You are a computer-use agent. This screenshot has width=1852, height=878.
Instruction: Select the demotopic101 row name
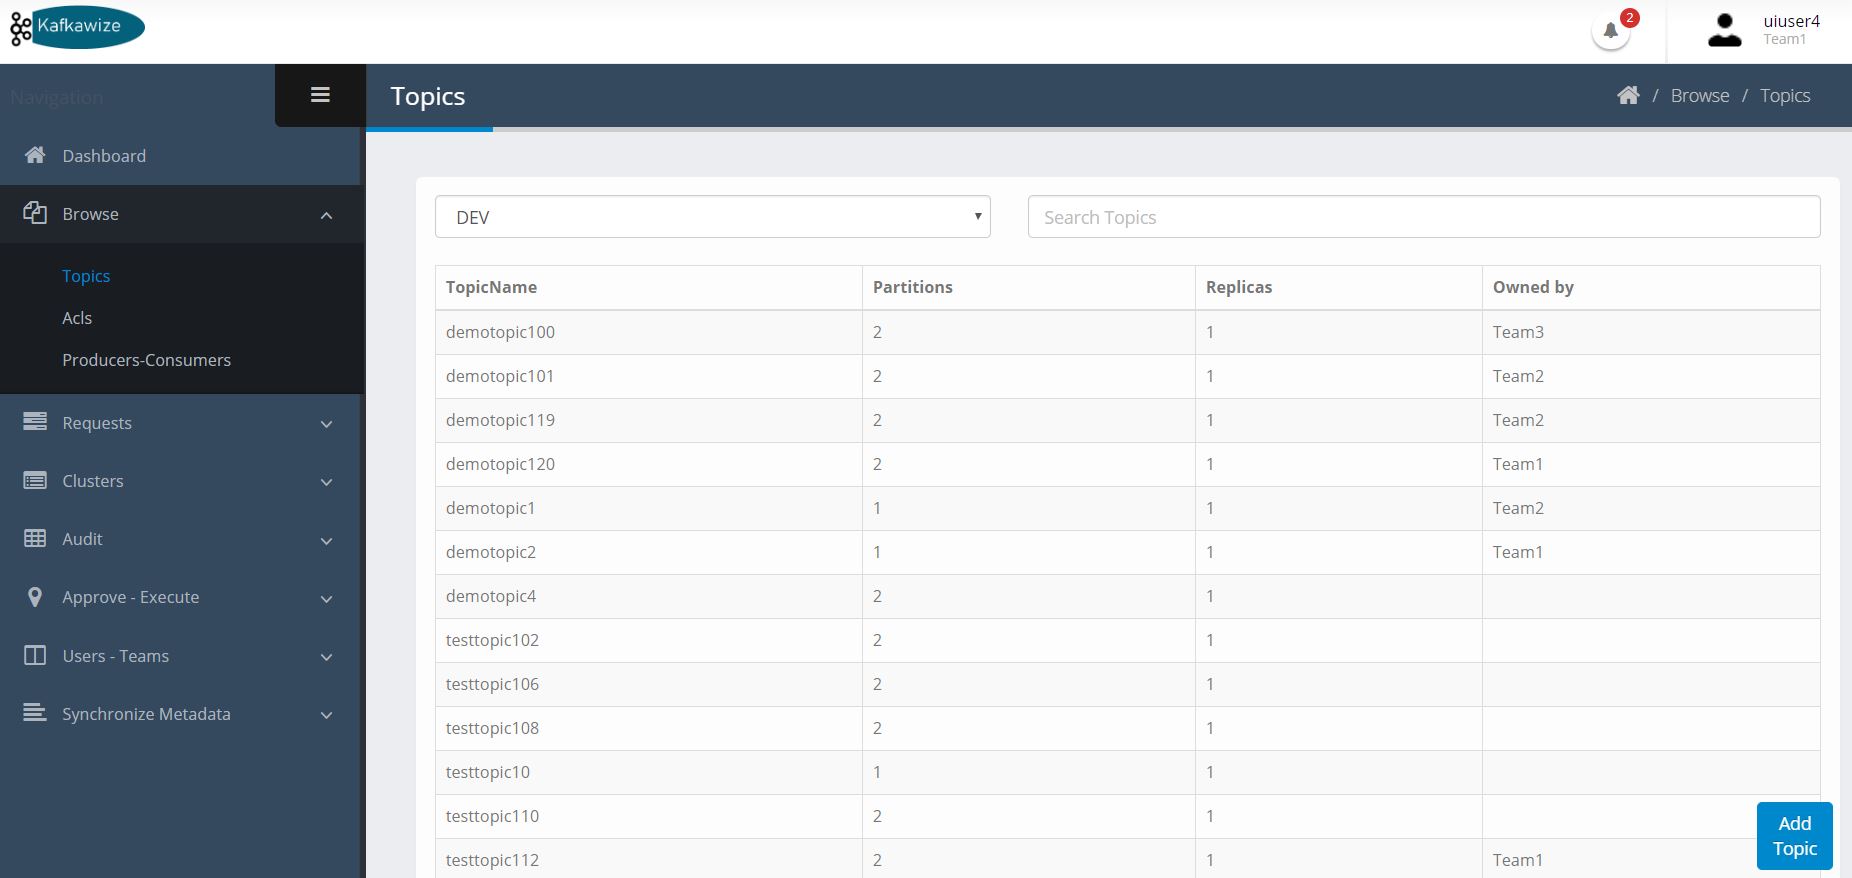click(500, 376)
